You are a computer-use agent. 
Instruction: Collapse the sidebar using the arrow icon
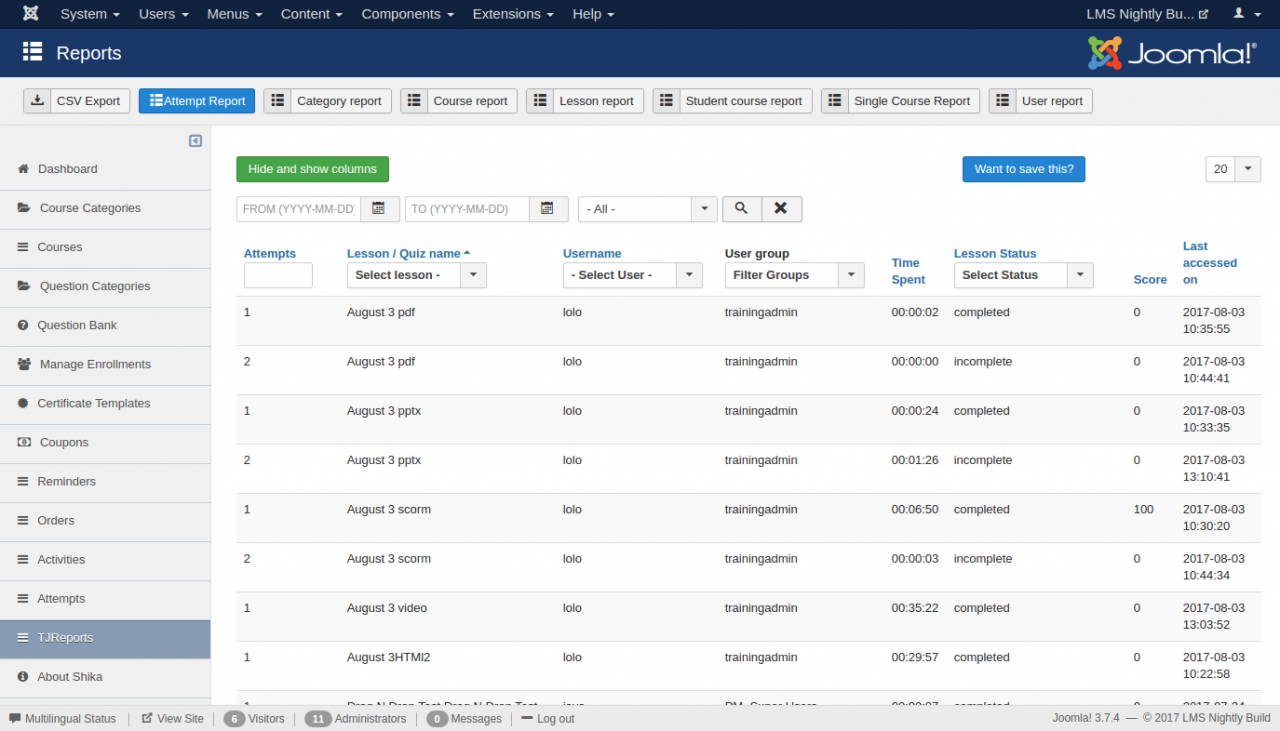coord(195,141)
